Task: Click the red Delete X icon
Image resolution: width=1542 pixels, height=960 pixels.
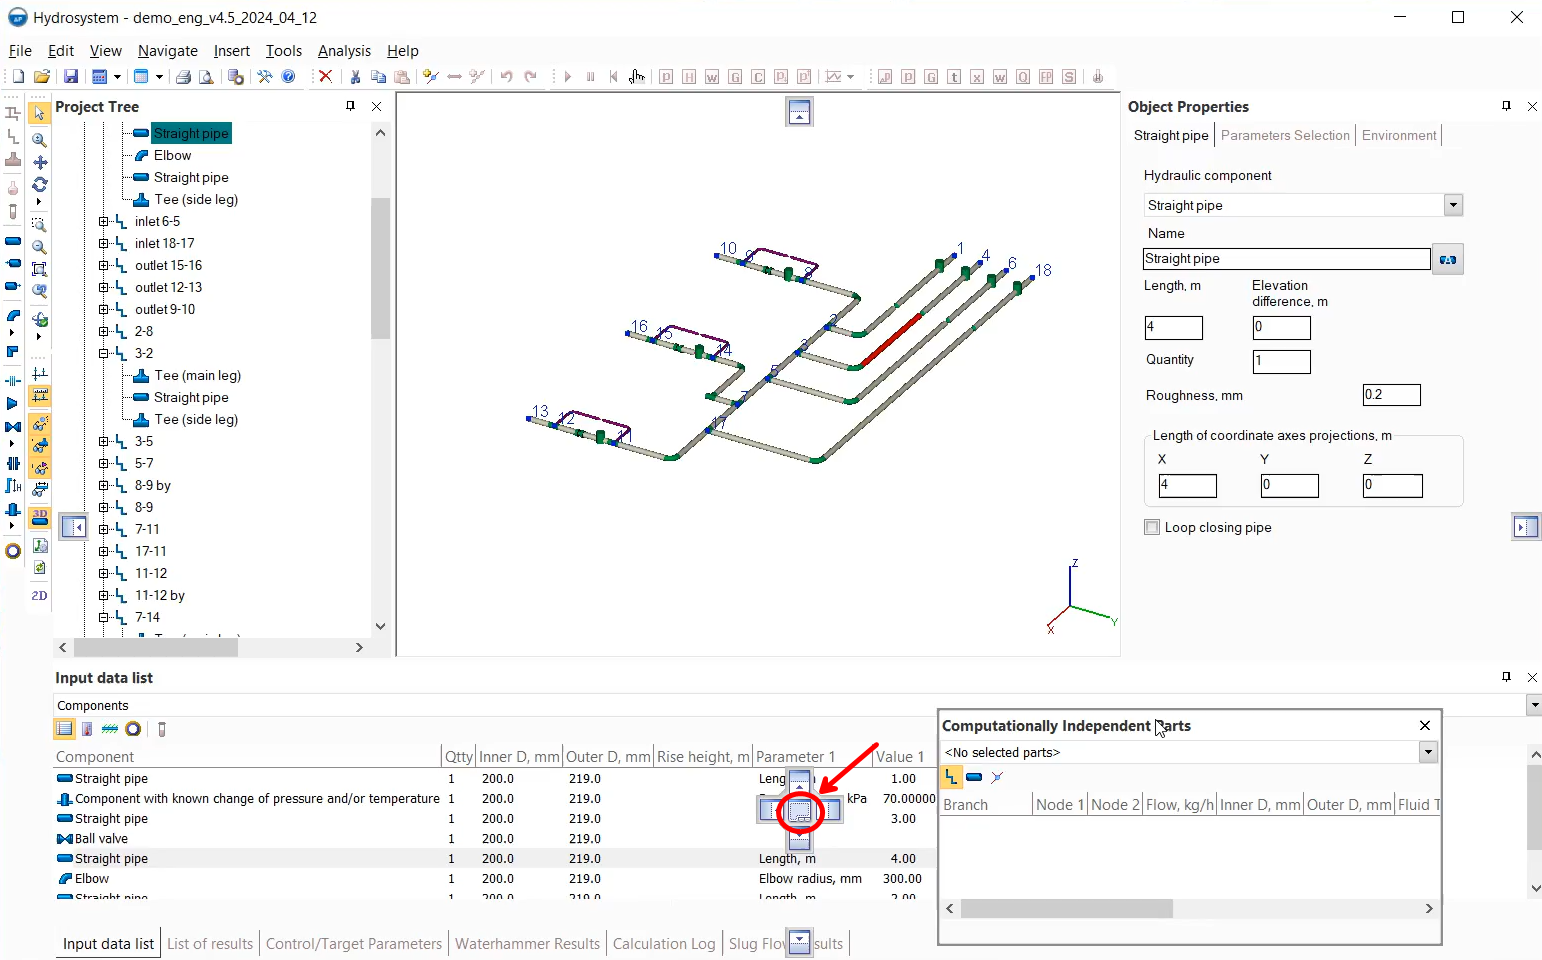Action: pos(325,77)
